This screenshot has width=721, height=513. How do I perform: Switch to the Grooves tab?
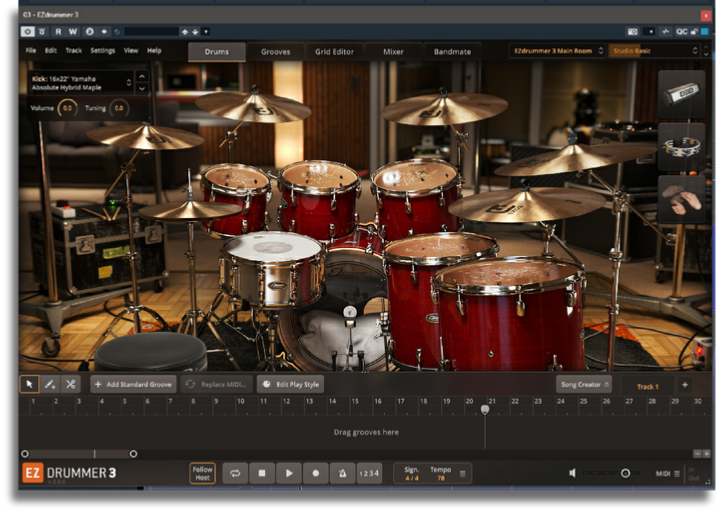276,51
